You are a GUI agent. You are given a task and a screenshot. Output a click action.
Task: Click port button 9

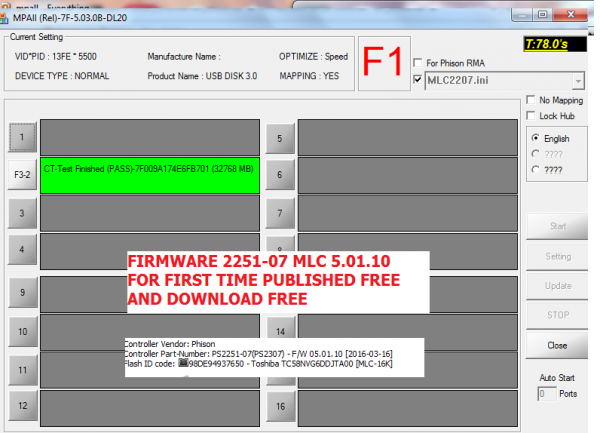click(23, 293)
